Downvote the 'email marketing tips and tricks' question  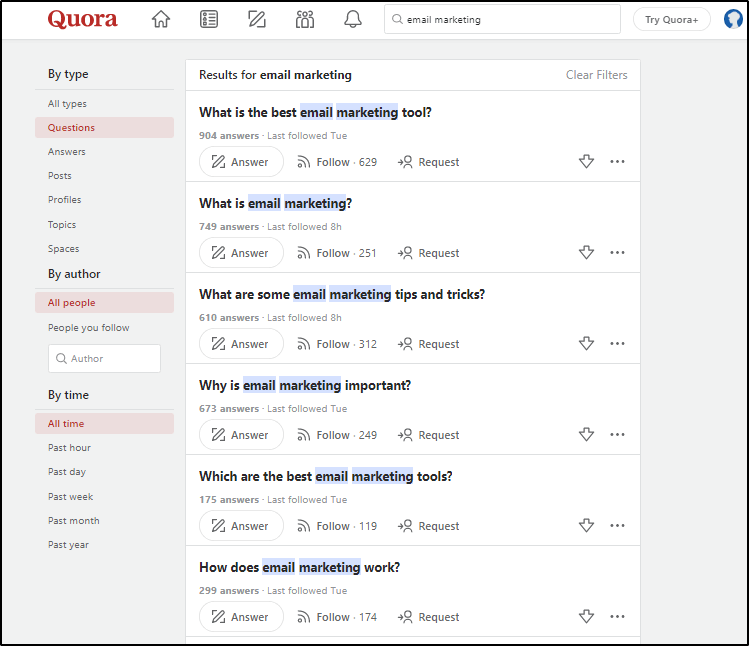(x=586, y=344)
